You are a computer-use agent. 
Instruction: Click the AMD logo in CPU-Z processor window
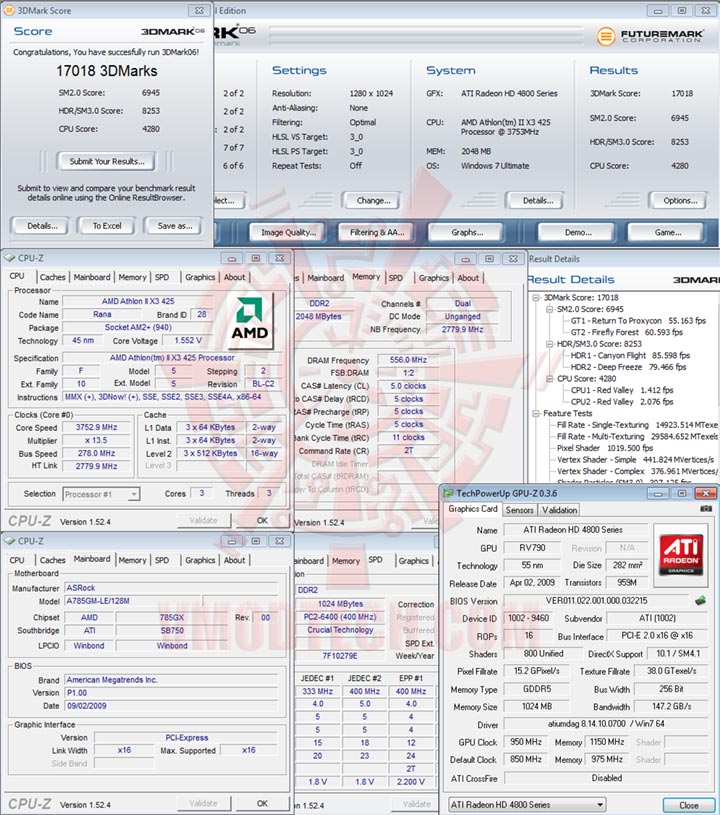pyautogui.click(x=250, y=323)
